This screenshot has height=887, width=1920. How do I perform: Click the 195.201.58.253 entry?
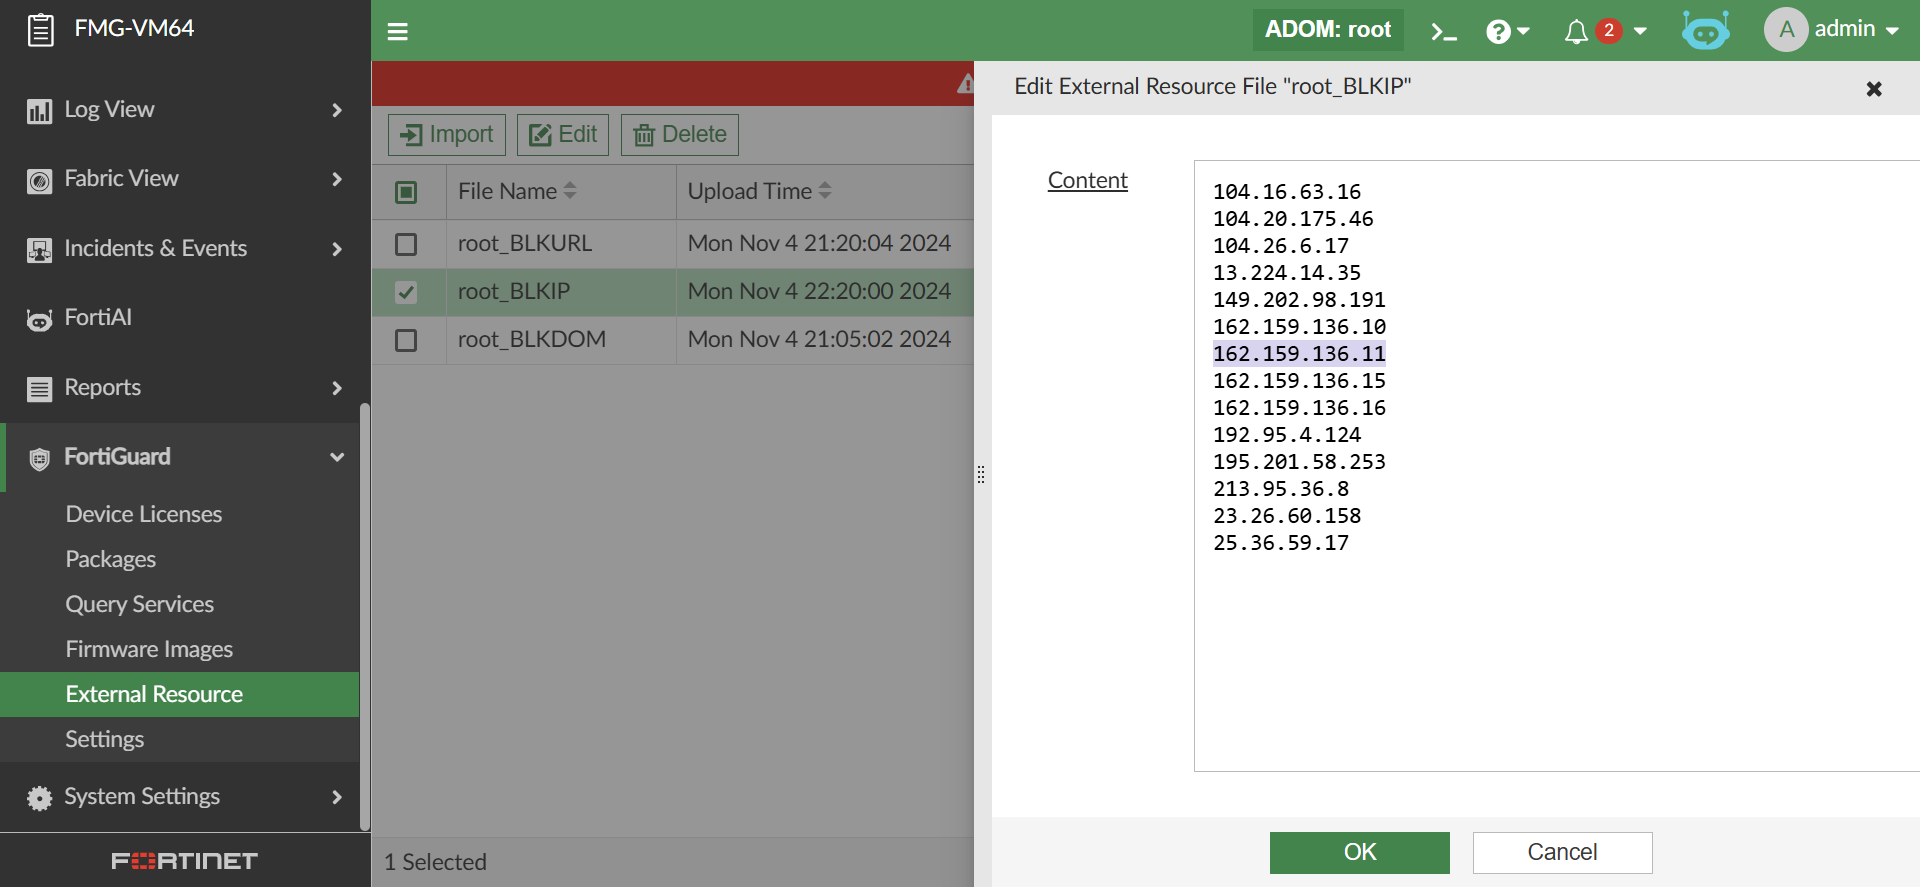pyautogui.click(x=1299, y=462)
